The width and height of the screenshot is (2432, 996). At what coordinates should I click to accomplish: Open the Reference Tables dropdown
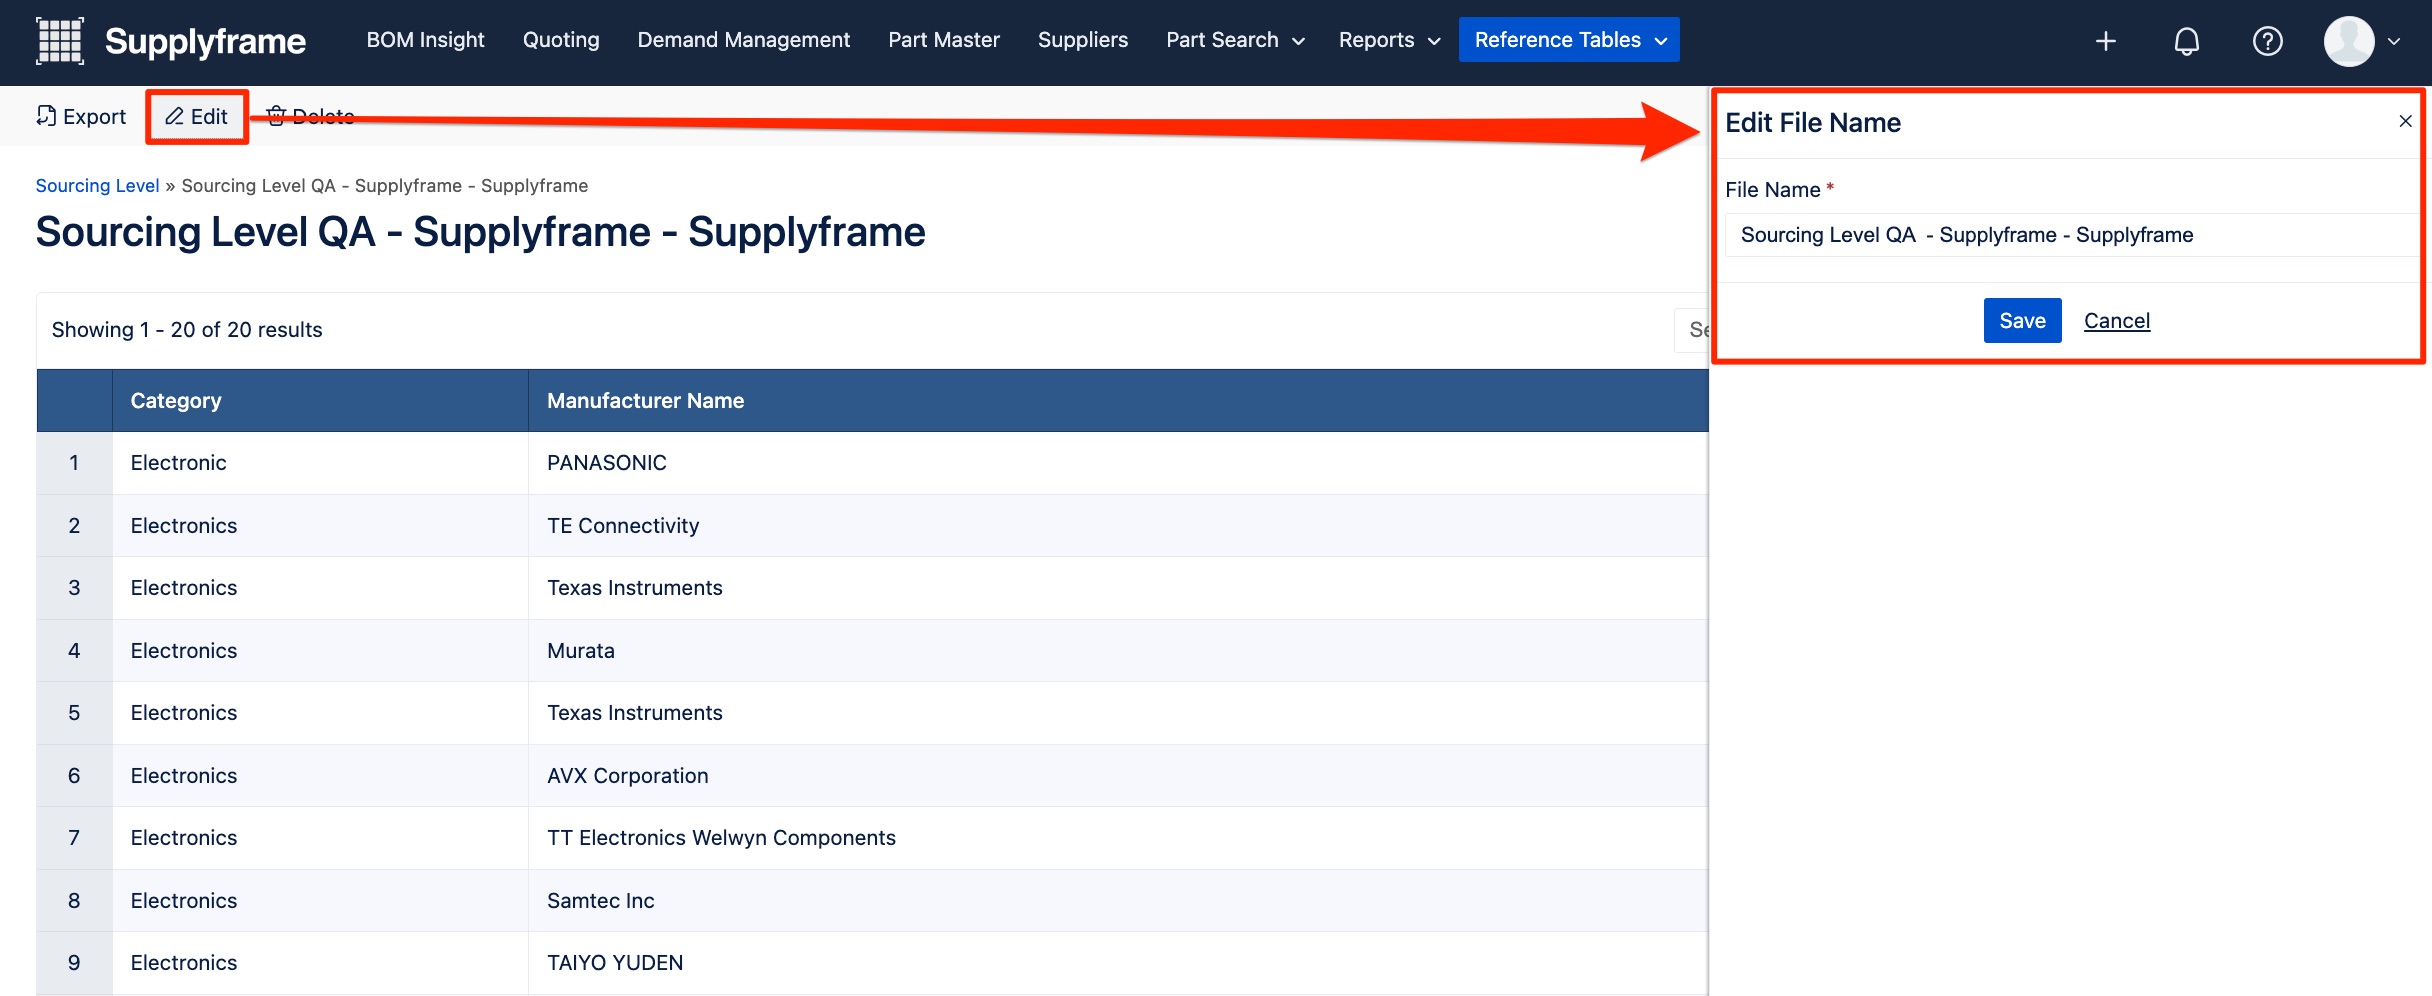[1569, 40]
